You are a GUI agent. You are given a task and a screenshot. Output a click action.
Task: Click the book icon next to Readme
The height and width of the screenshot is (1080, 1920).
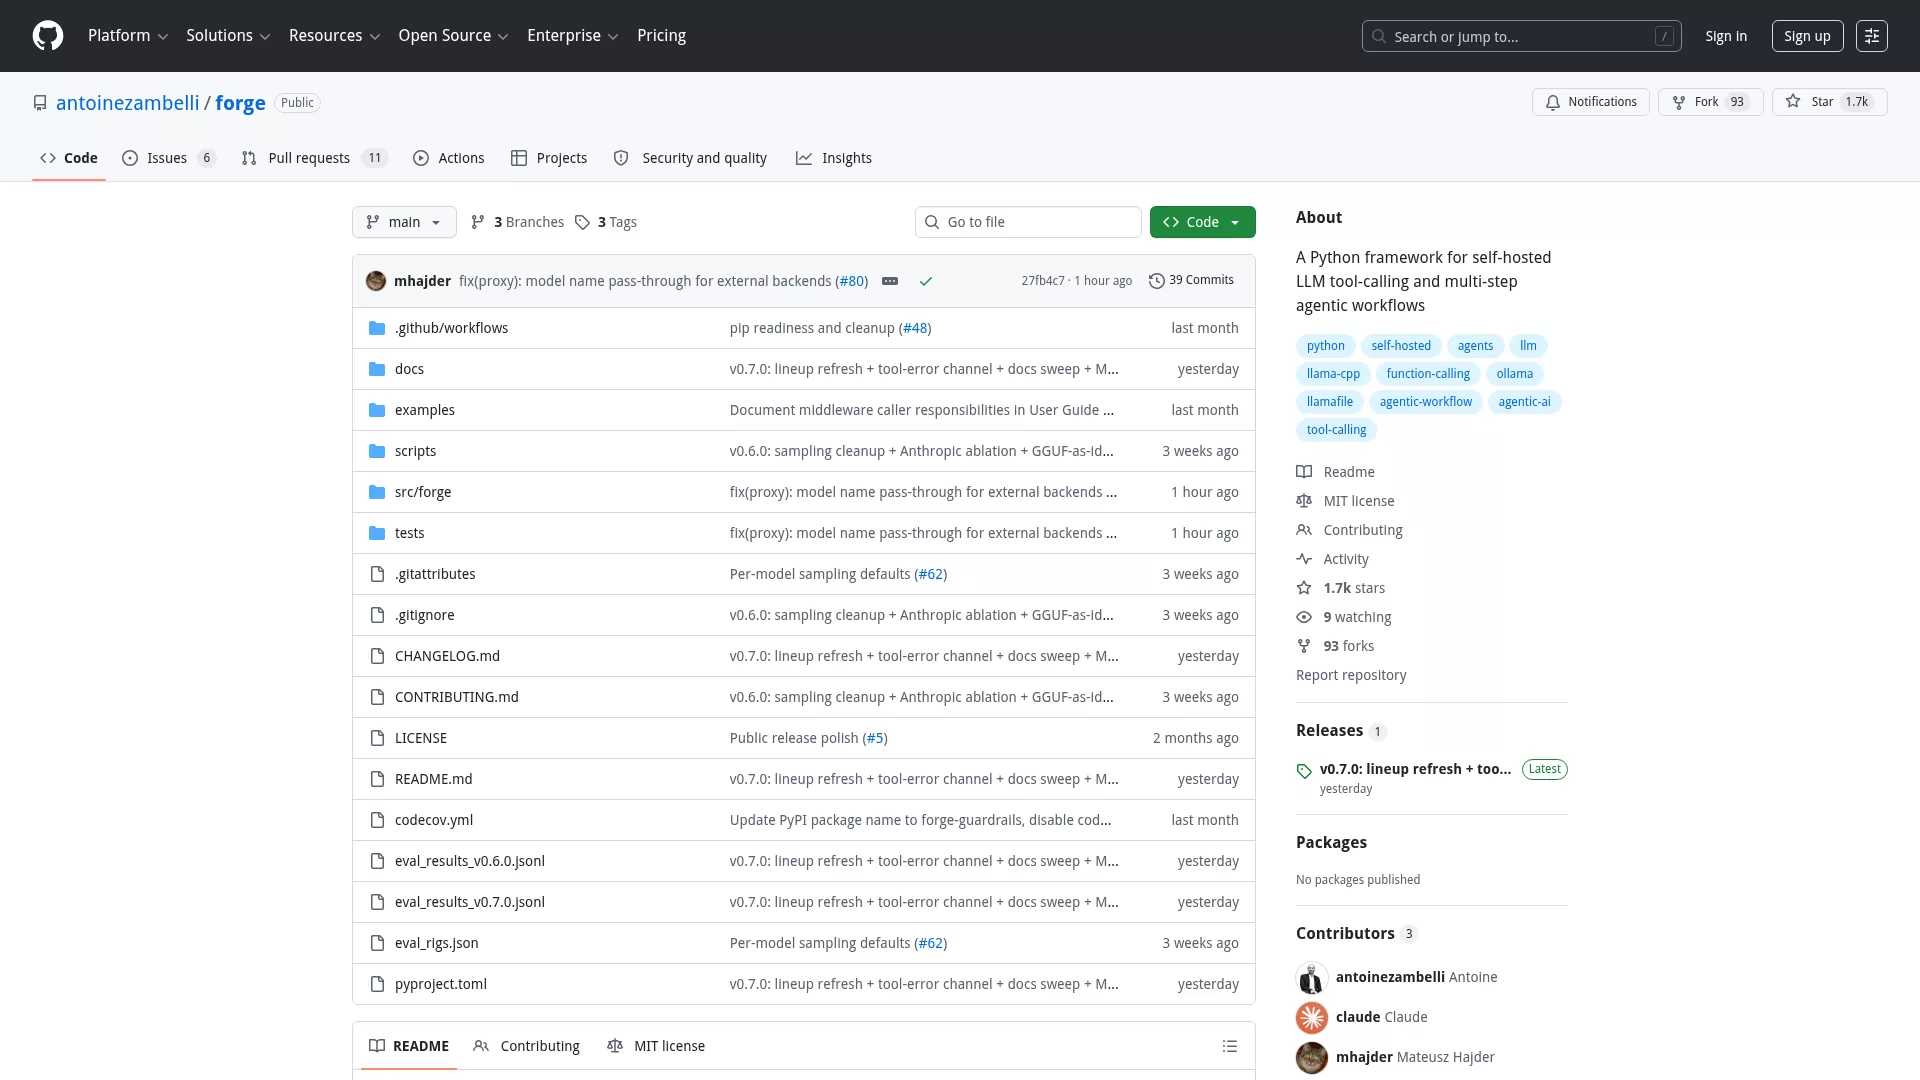click(x=1304, y=472)
